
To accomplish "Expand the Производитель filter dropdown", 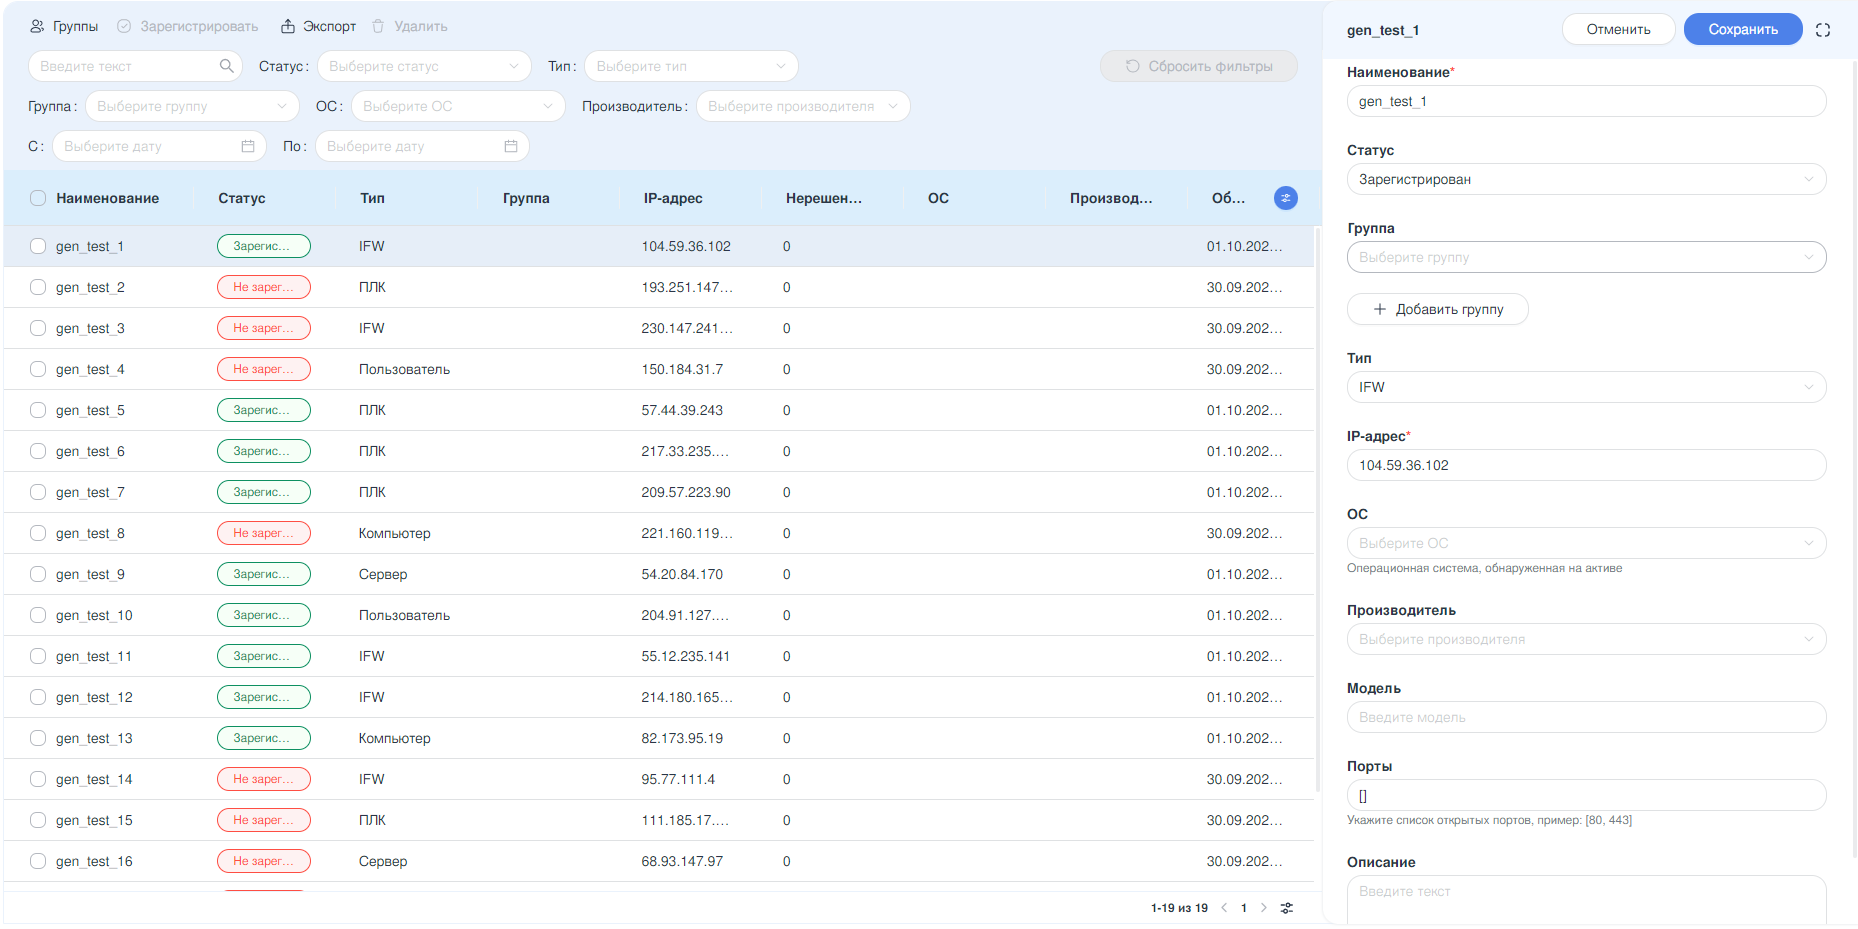I will [802, 106].
